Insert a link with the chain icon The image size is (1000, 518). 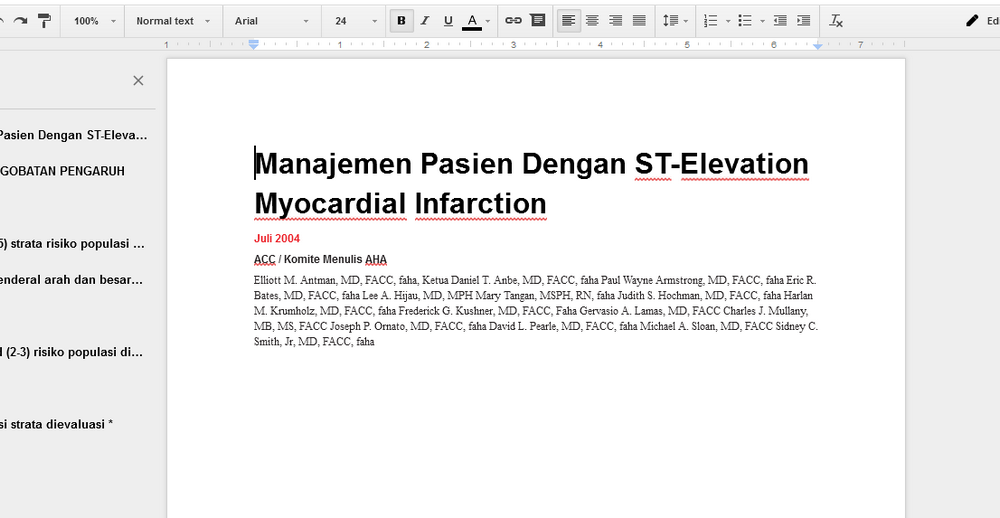tap(513, 21)
